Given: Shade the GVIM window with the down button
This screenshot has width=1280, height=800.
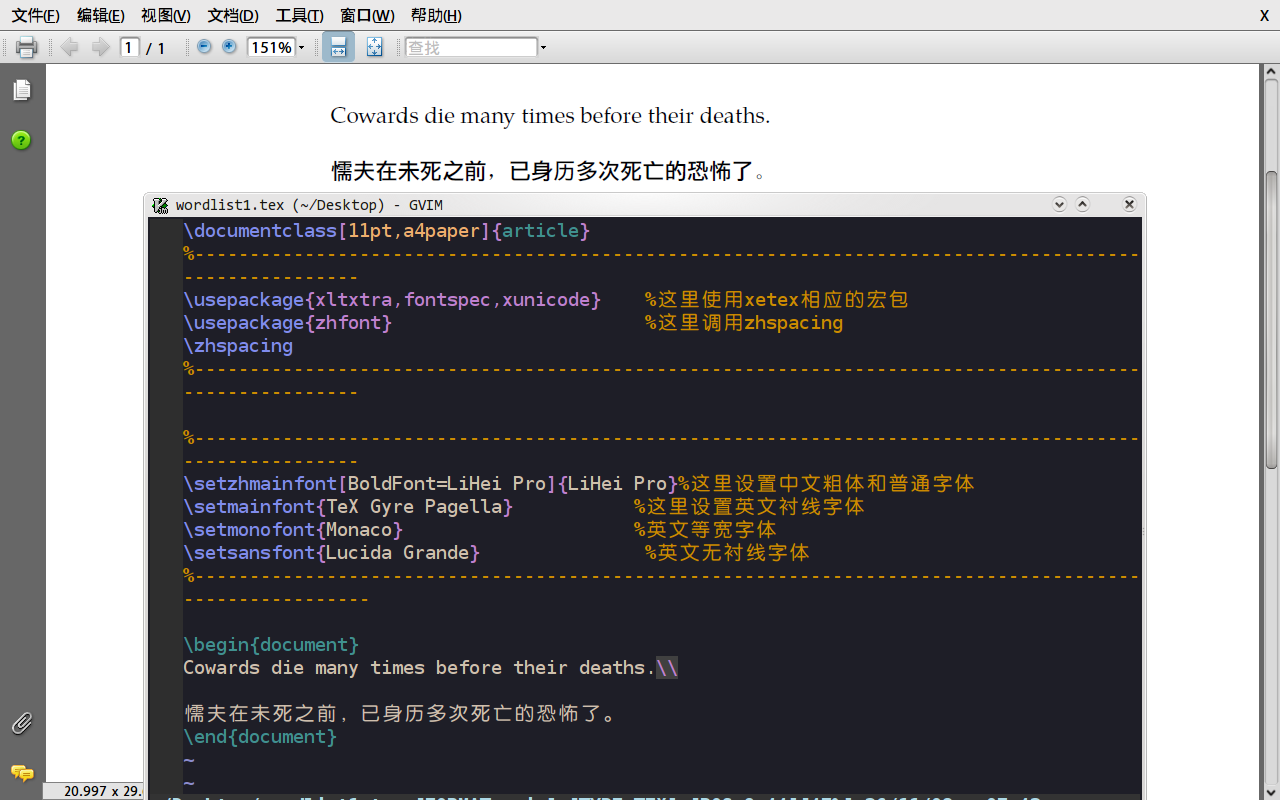Looking at the screenshot, I should 1060,204.
